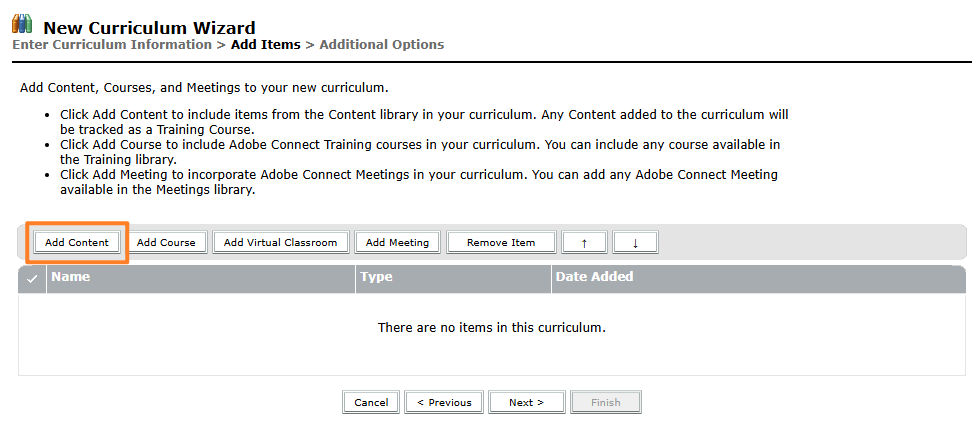Move item down with the down arrow
This screenshot has height=424, width=979.
coord(635,242)
